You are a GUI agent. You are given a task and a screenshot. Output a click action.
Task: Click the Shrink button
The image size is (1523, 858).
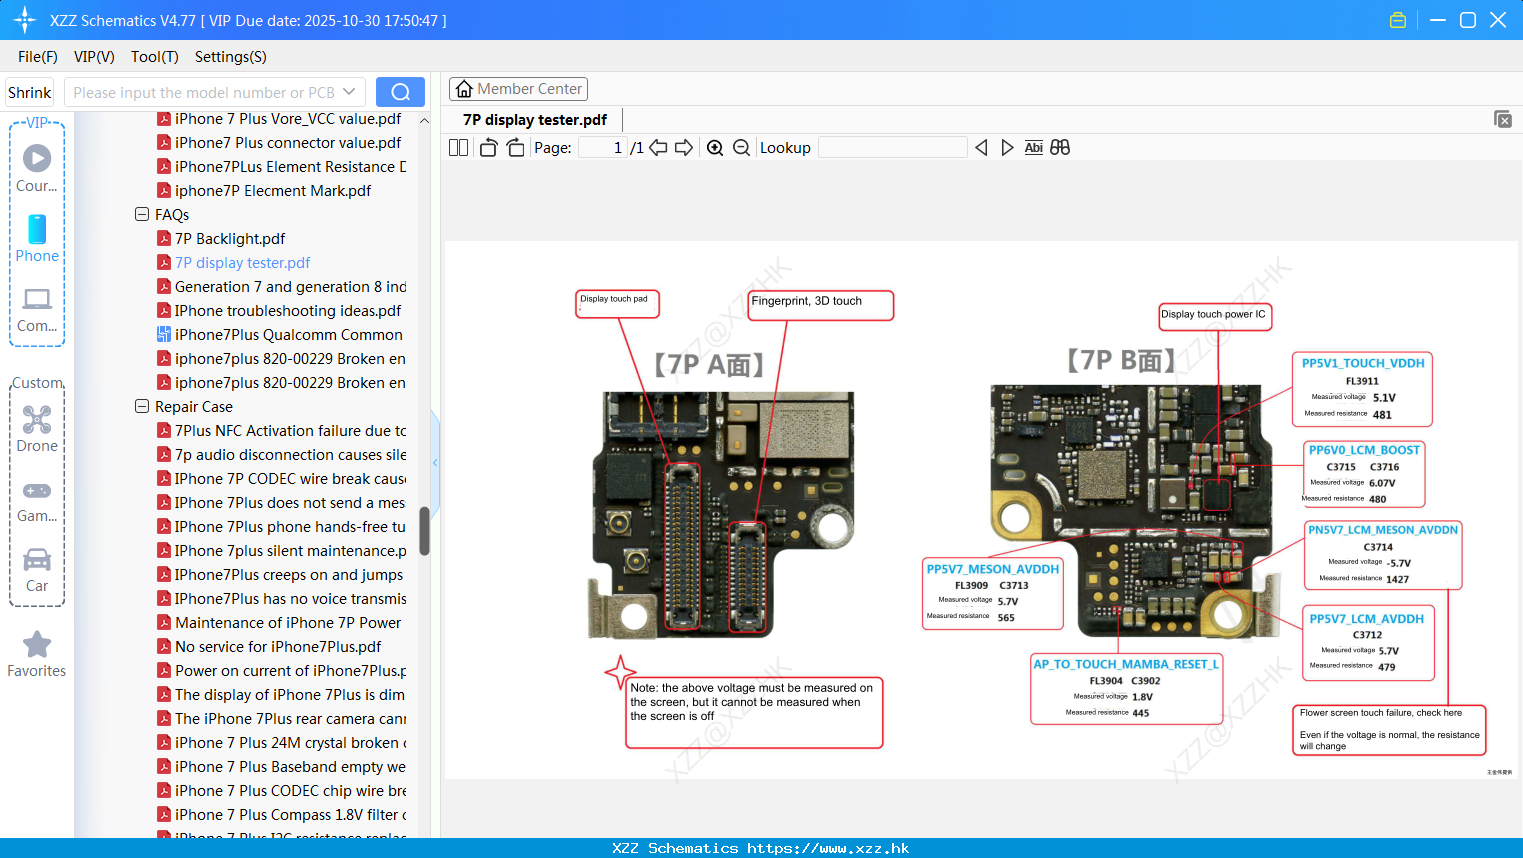click(x=30, y=92)
